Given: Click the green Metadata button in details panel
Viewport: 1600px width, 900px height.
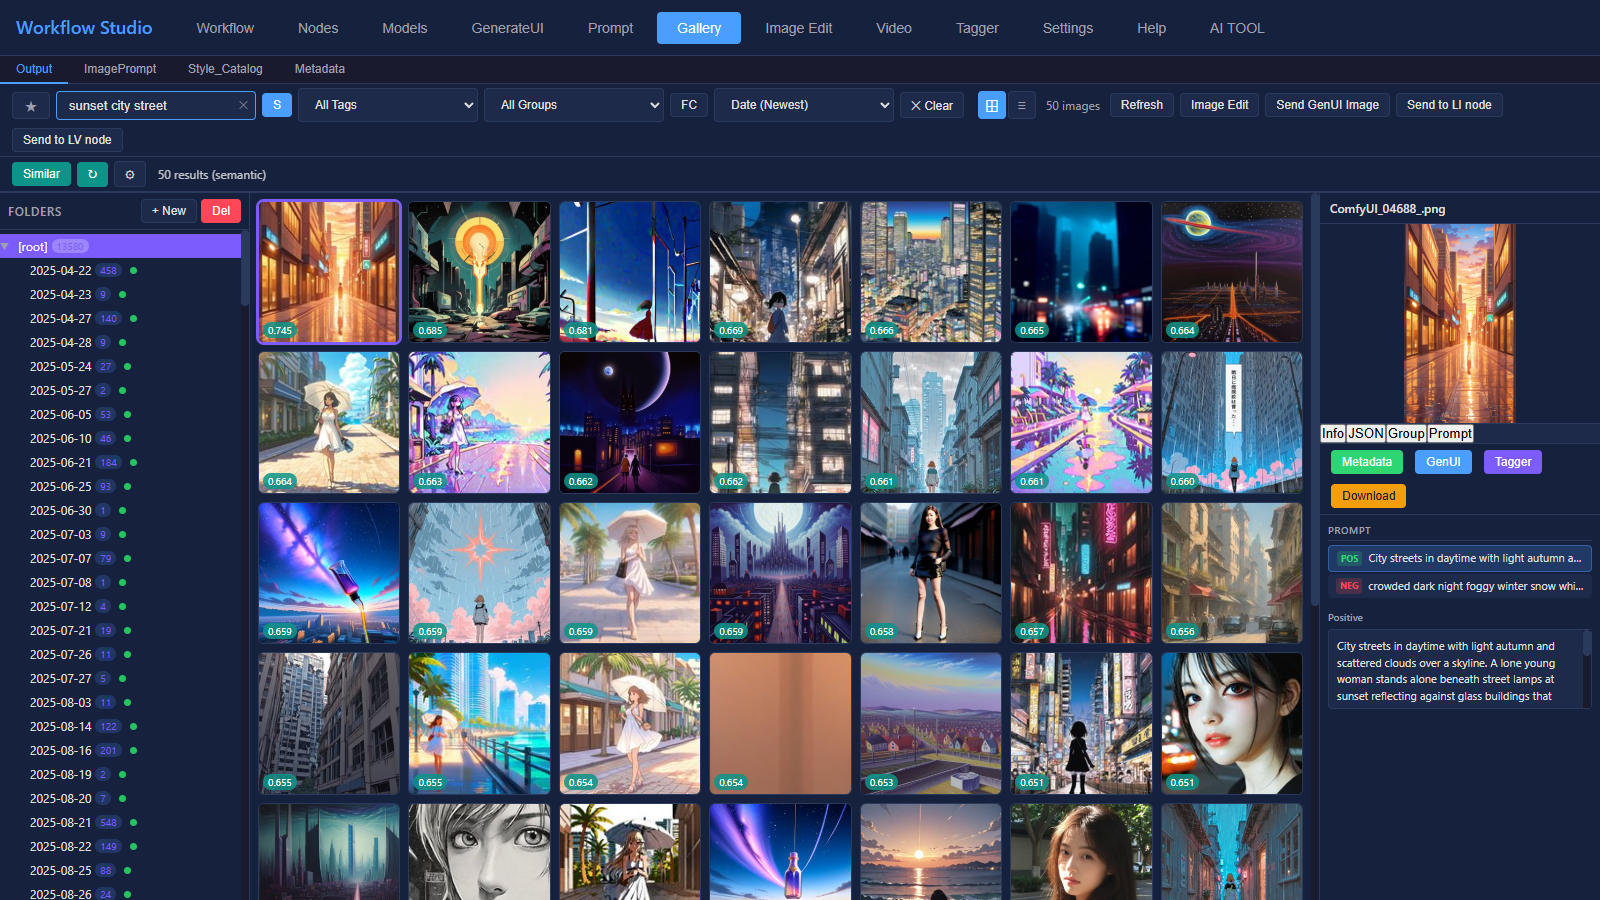Looking at the screenshot, I should tap(1366, 462).
